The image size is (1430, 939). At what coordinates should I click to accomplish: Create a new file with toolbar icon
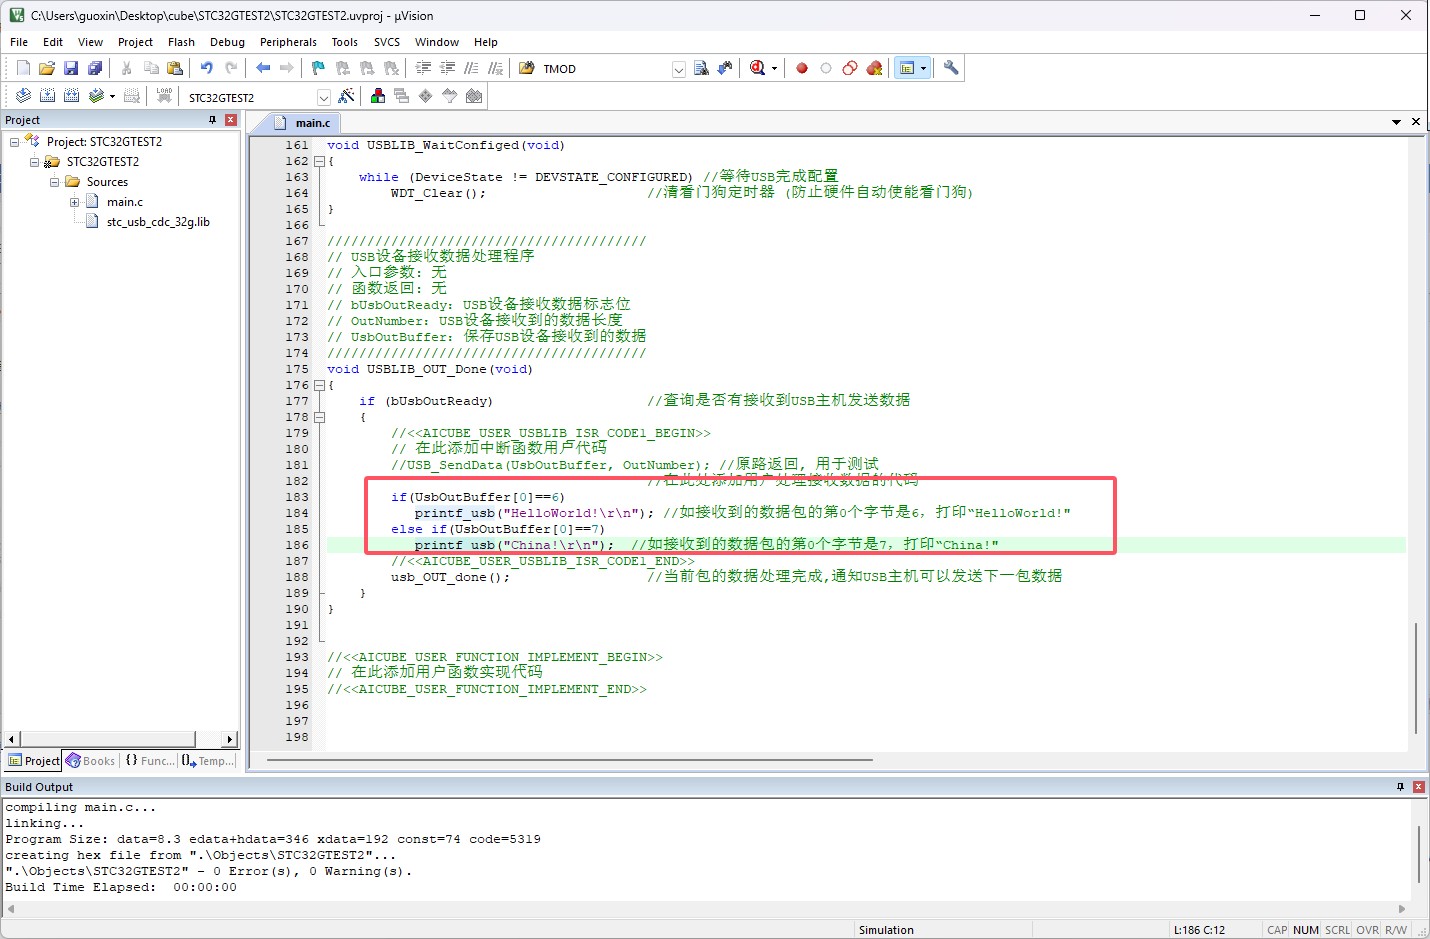point(23,68)
